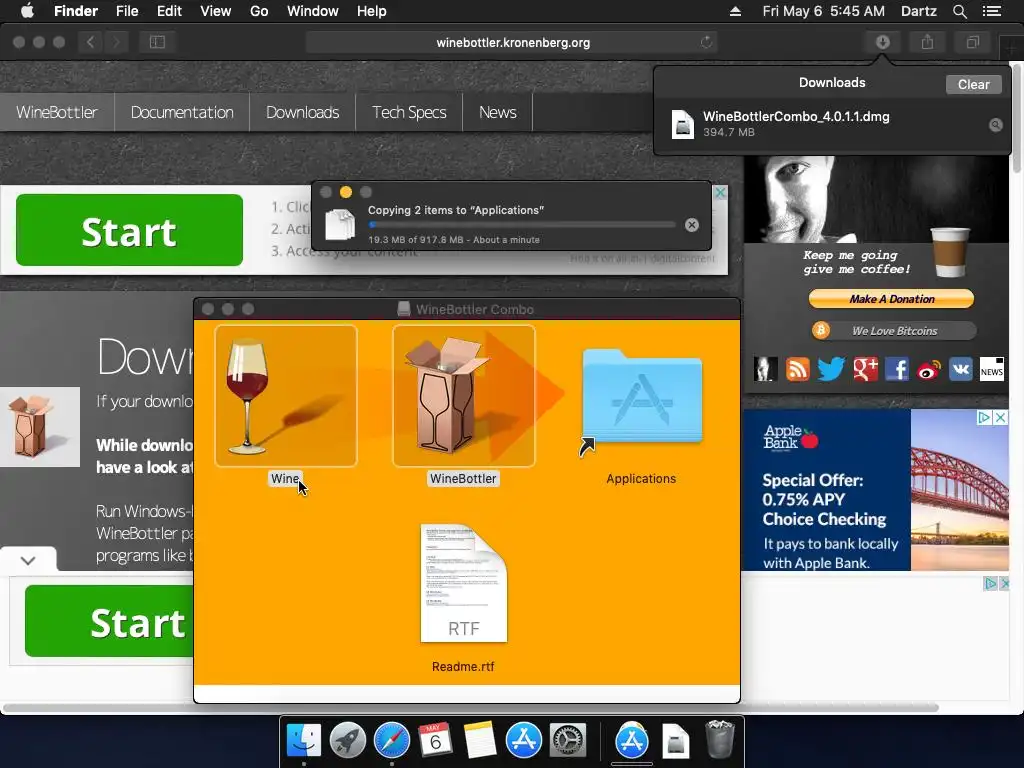Collapse the bottom ad with chevron
Image resolution: width=1024 pixels, height=768 pixels.
click(x=28, y=560)
